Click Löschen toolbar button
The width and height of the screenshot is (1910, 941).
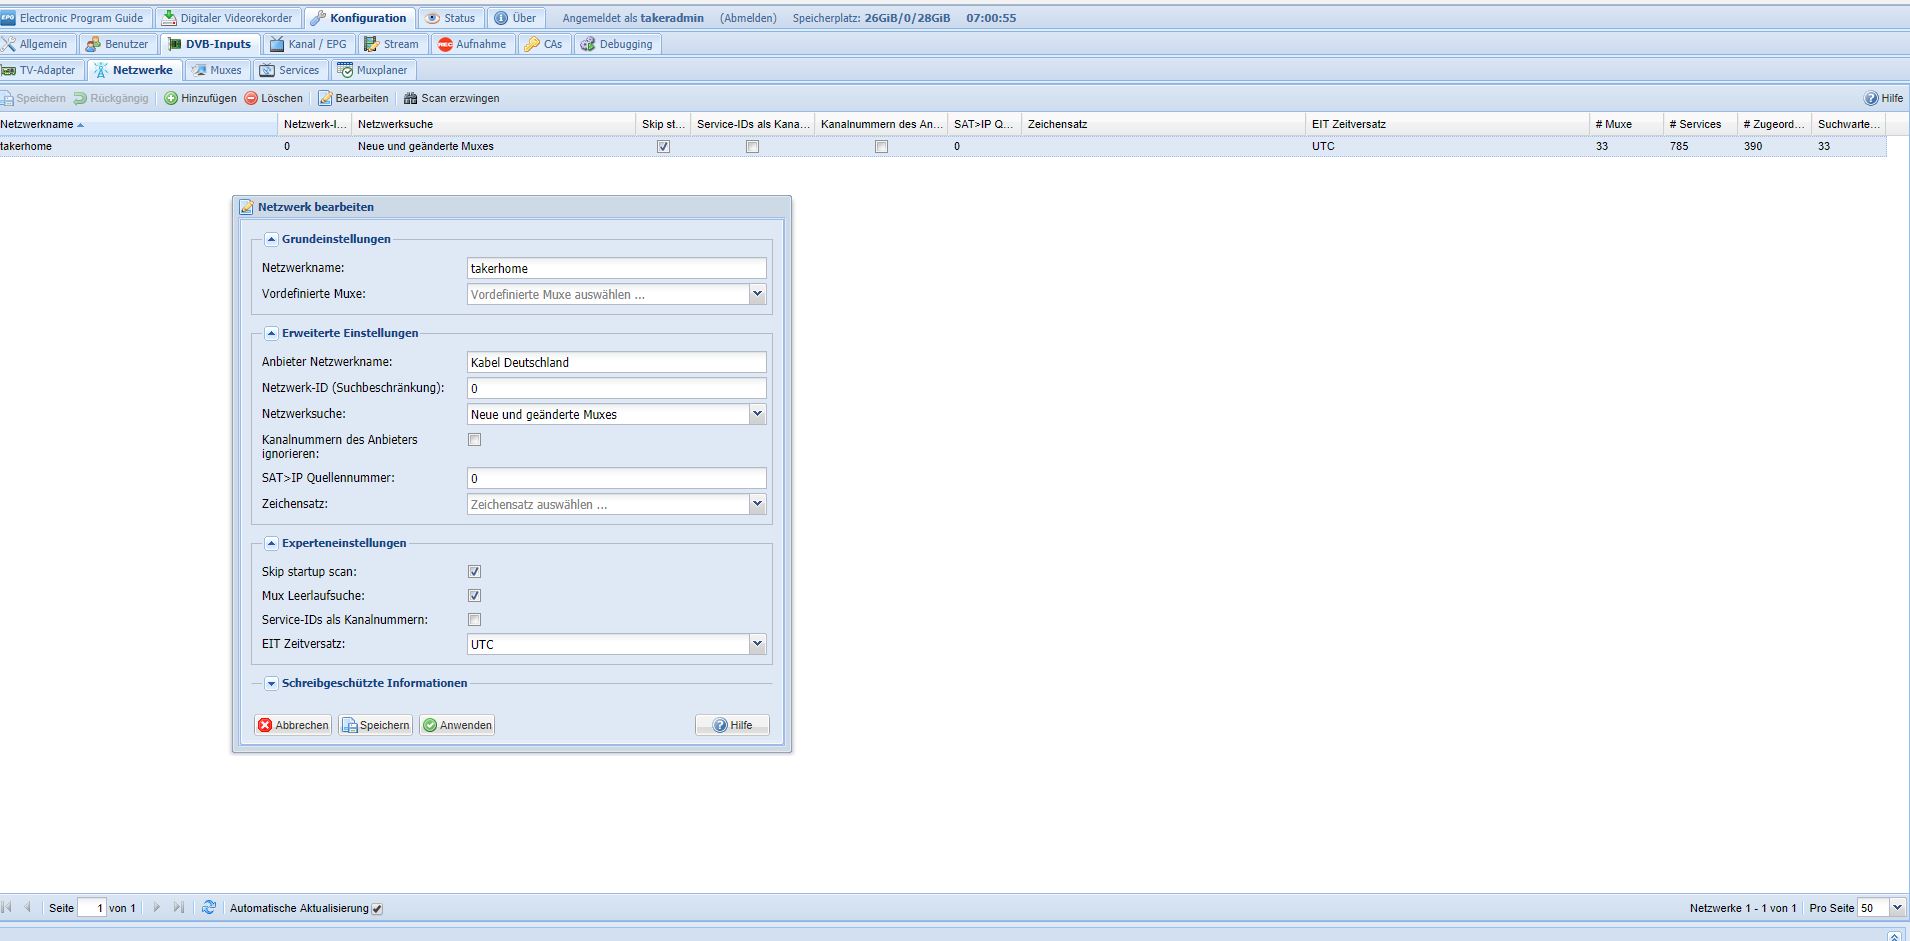274,98
